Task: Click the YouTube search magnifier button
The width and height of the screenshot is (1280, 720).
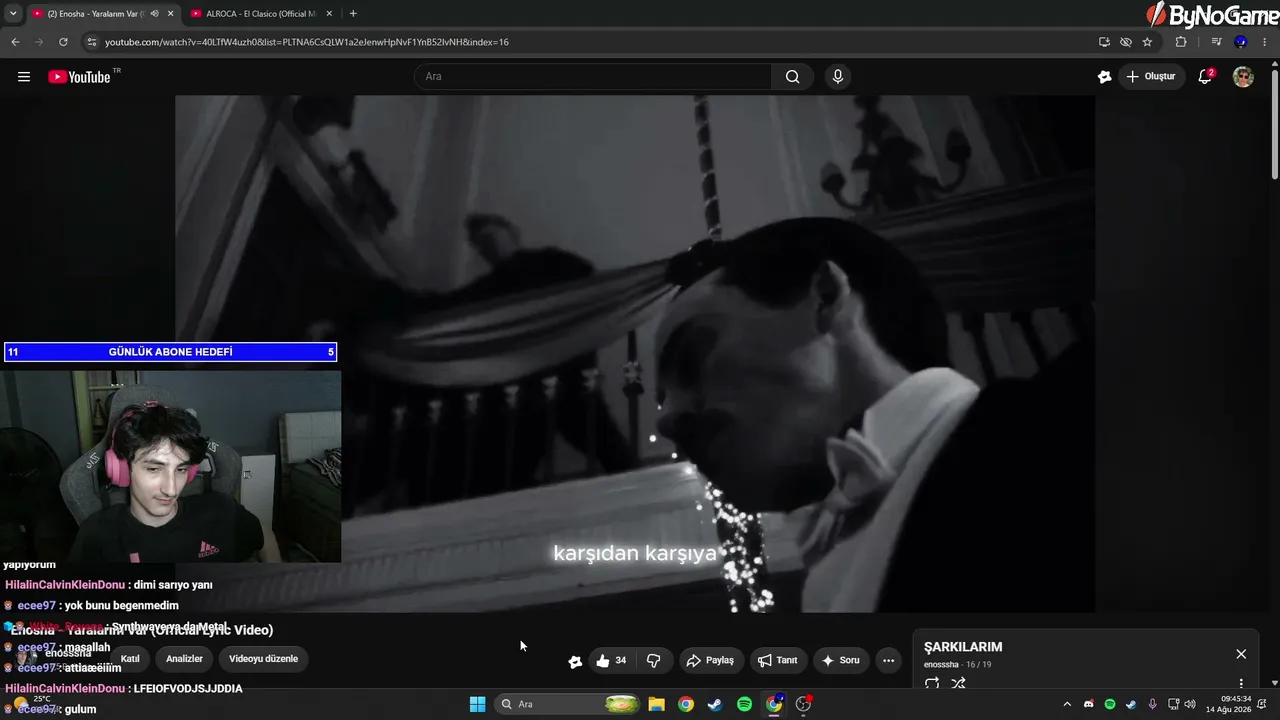Action: coord(792,77)
